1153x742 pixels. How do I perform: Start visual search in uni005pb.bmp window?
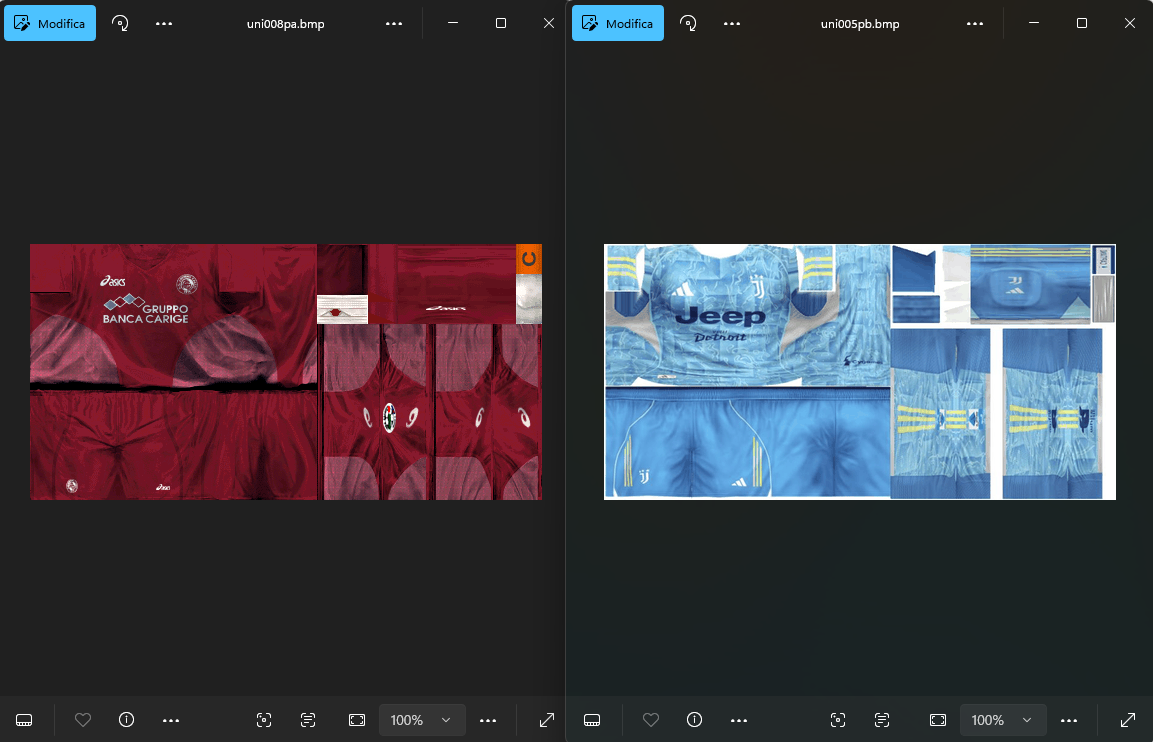(x=838, y=720)
